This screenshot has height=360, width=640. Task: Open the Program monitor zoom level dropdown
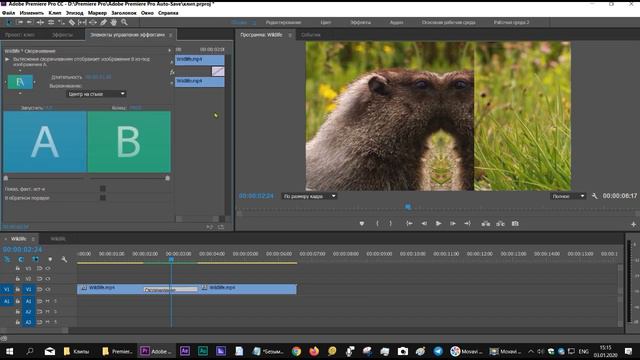click(x=309, y=196)
